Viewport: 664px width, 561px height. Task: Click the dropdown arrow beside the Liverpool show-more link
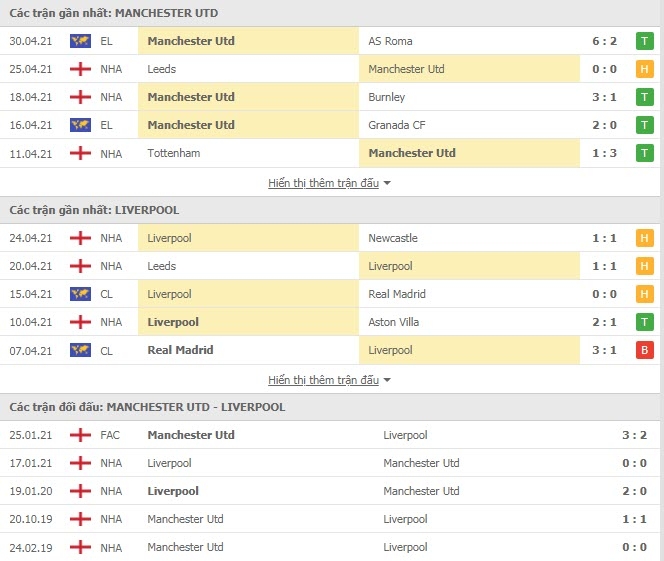(387, 380)
